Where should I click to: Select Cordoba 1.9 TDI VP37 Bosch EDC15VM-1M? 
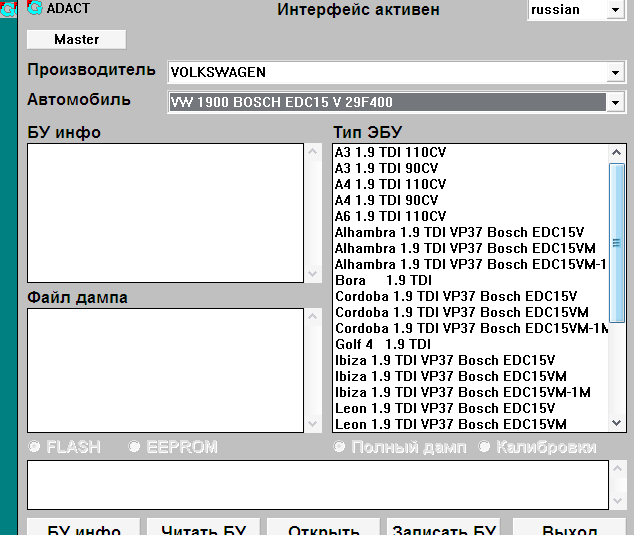[471, 328]
